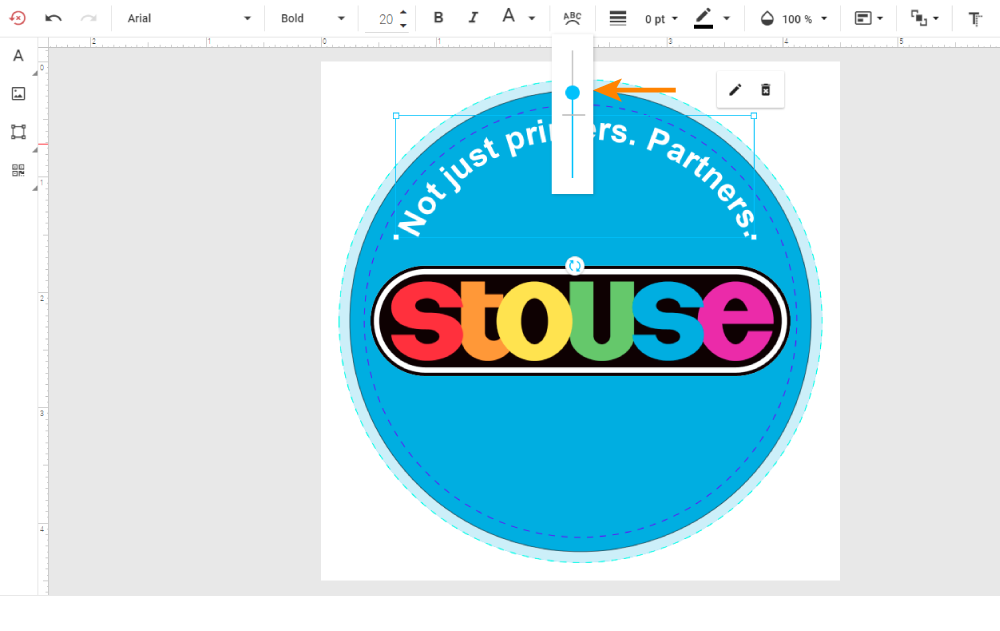This screenshot has height=631, width=1000.
Task: Edit text using the pencil icon
Action: click(735, 90)
